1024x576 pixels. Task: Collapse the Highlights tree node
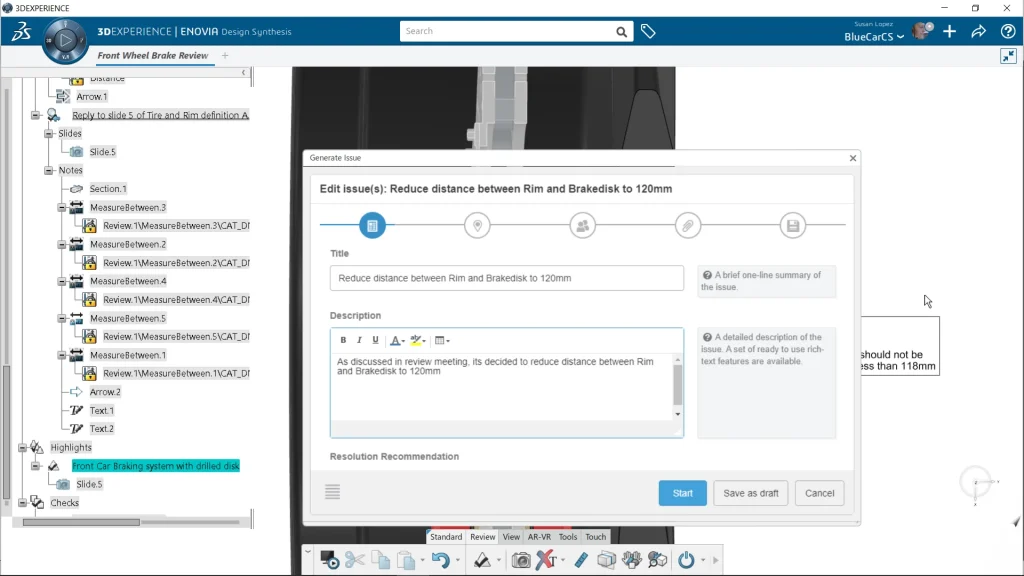[22, 447]
